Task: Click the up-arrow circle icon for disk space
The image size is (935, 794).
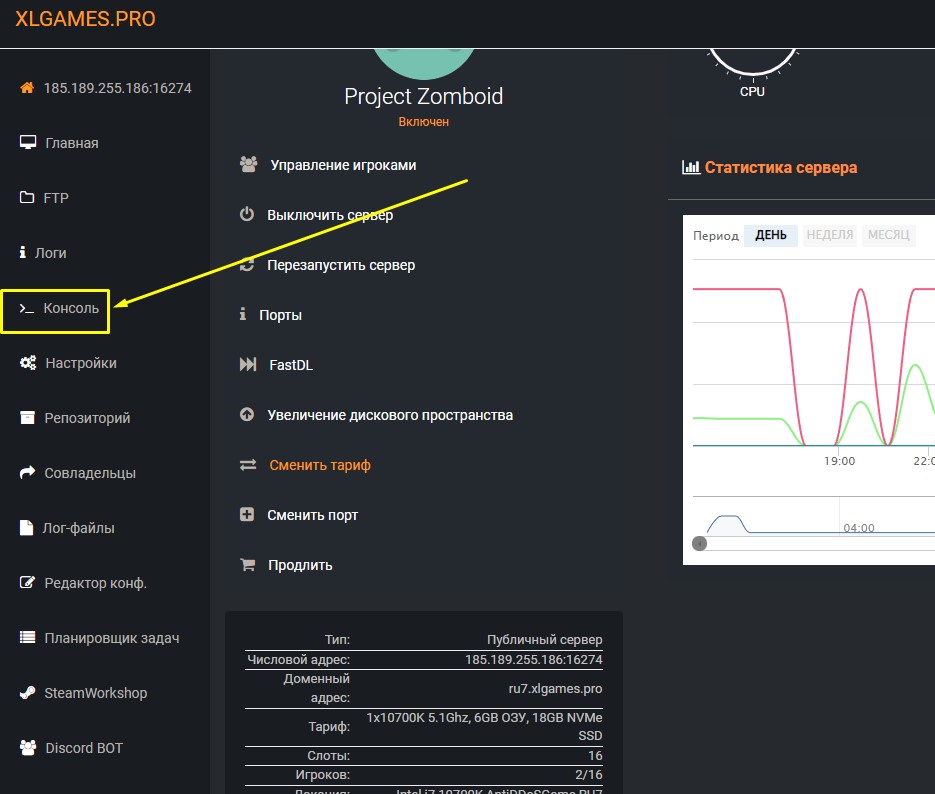Action: point(247,414)
